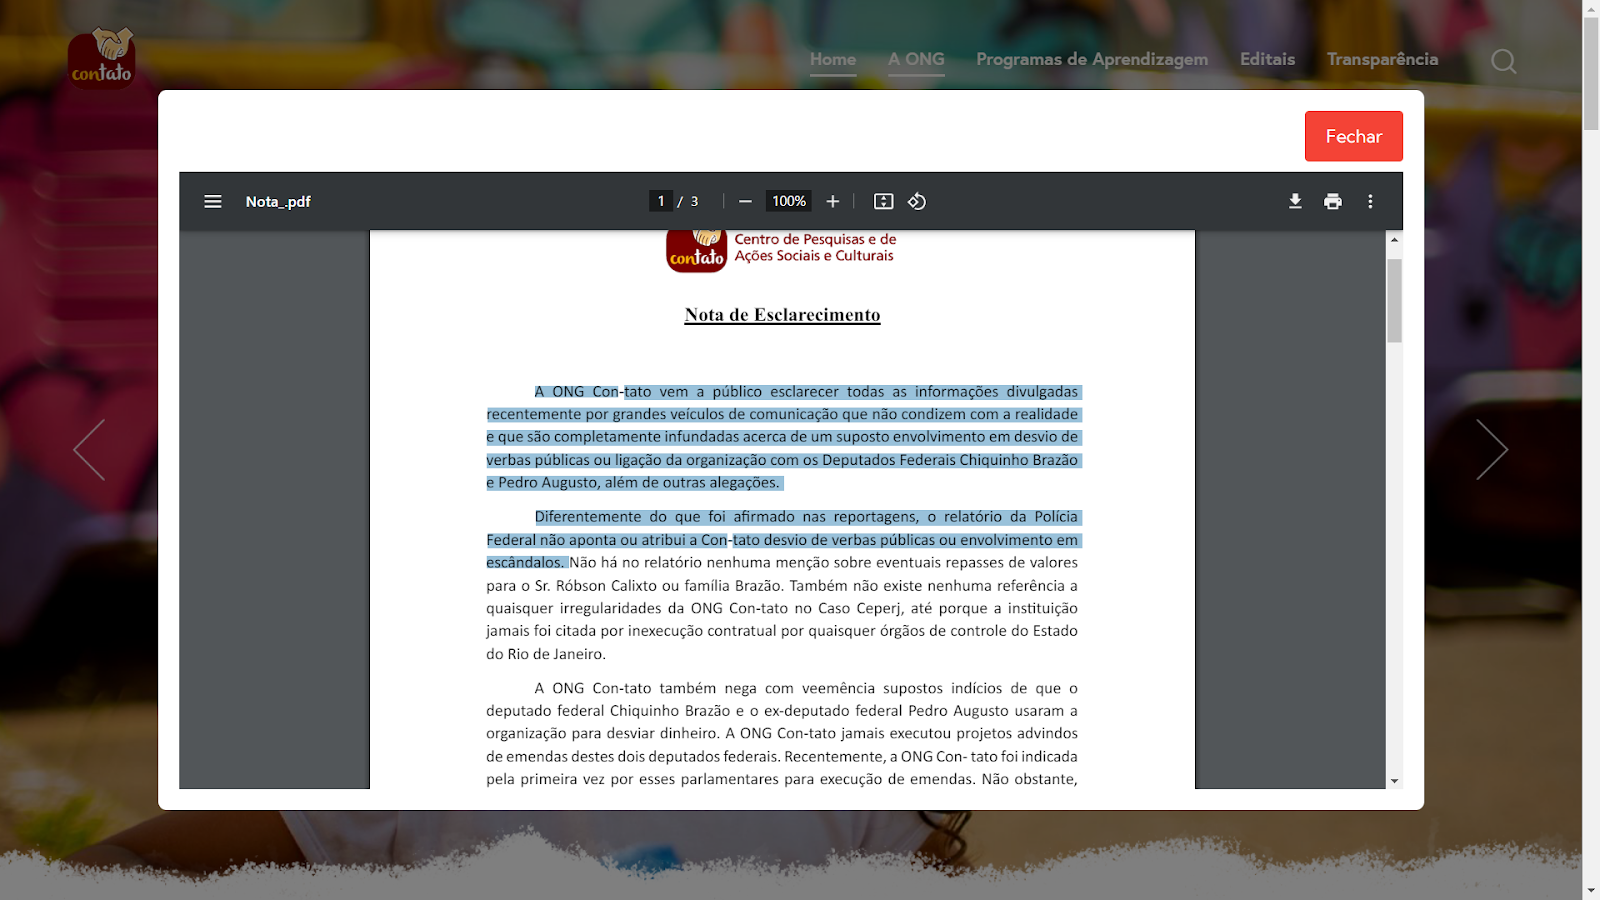The height and width of the screenshot is (900, 1600).
Task: Click the PDF scrollbar down arrow
Action: (1394, 781)
